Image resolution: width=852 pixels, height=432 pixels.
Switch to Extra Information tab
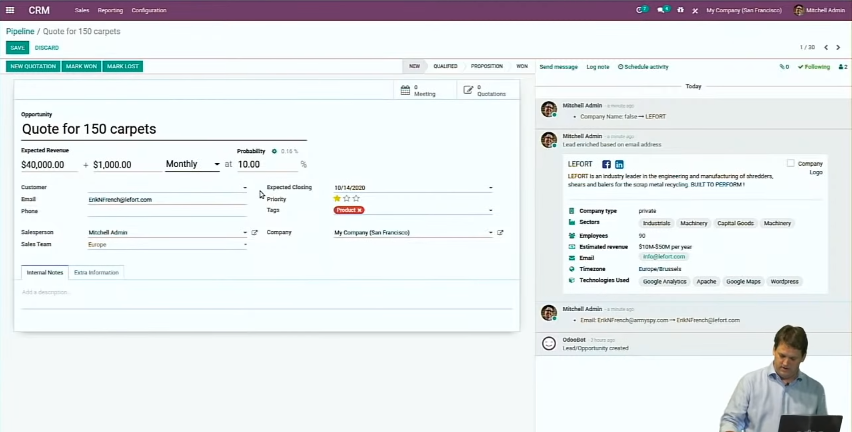pyautogui.click(x=96, y=272)
